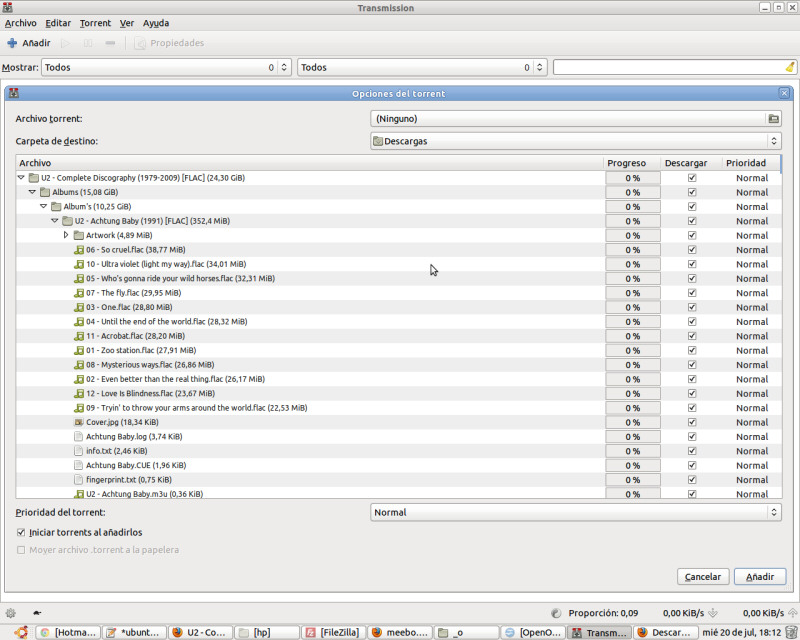Collapse the 'Albums (15,08 GiB)' folder

point(32,192)
